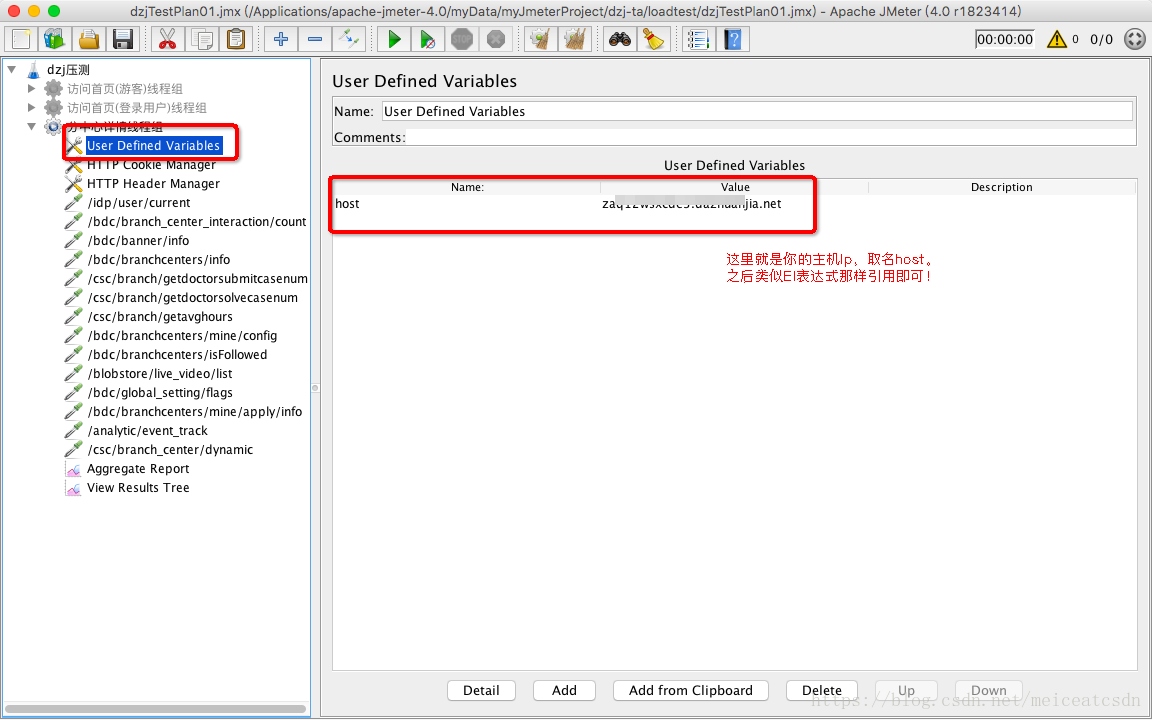Click the Cut scissors icon
This screenshot has width=1152, height=720.
pyautogui.click(x=168, y=39)
